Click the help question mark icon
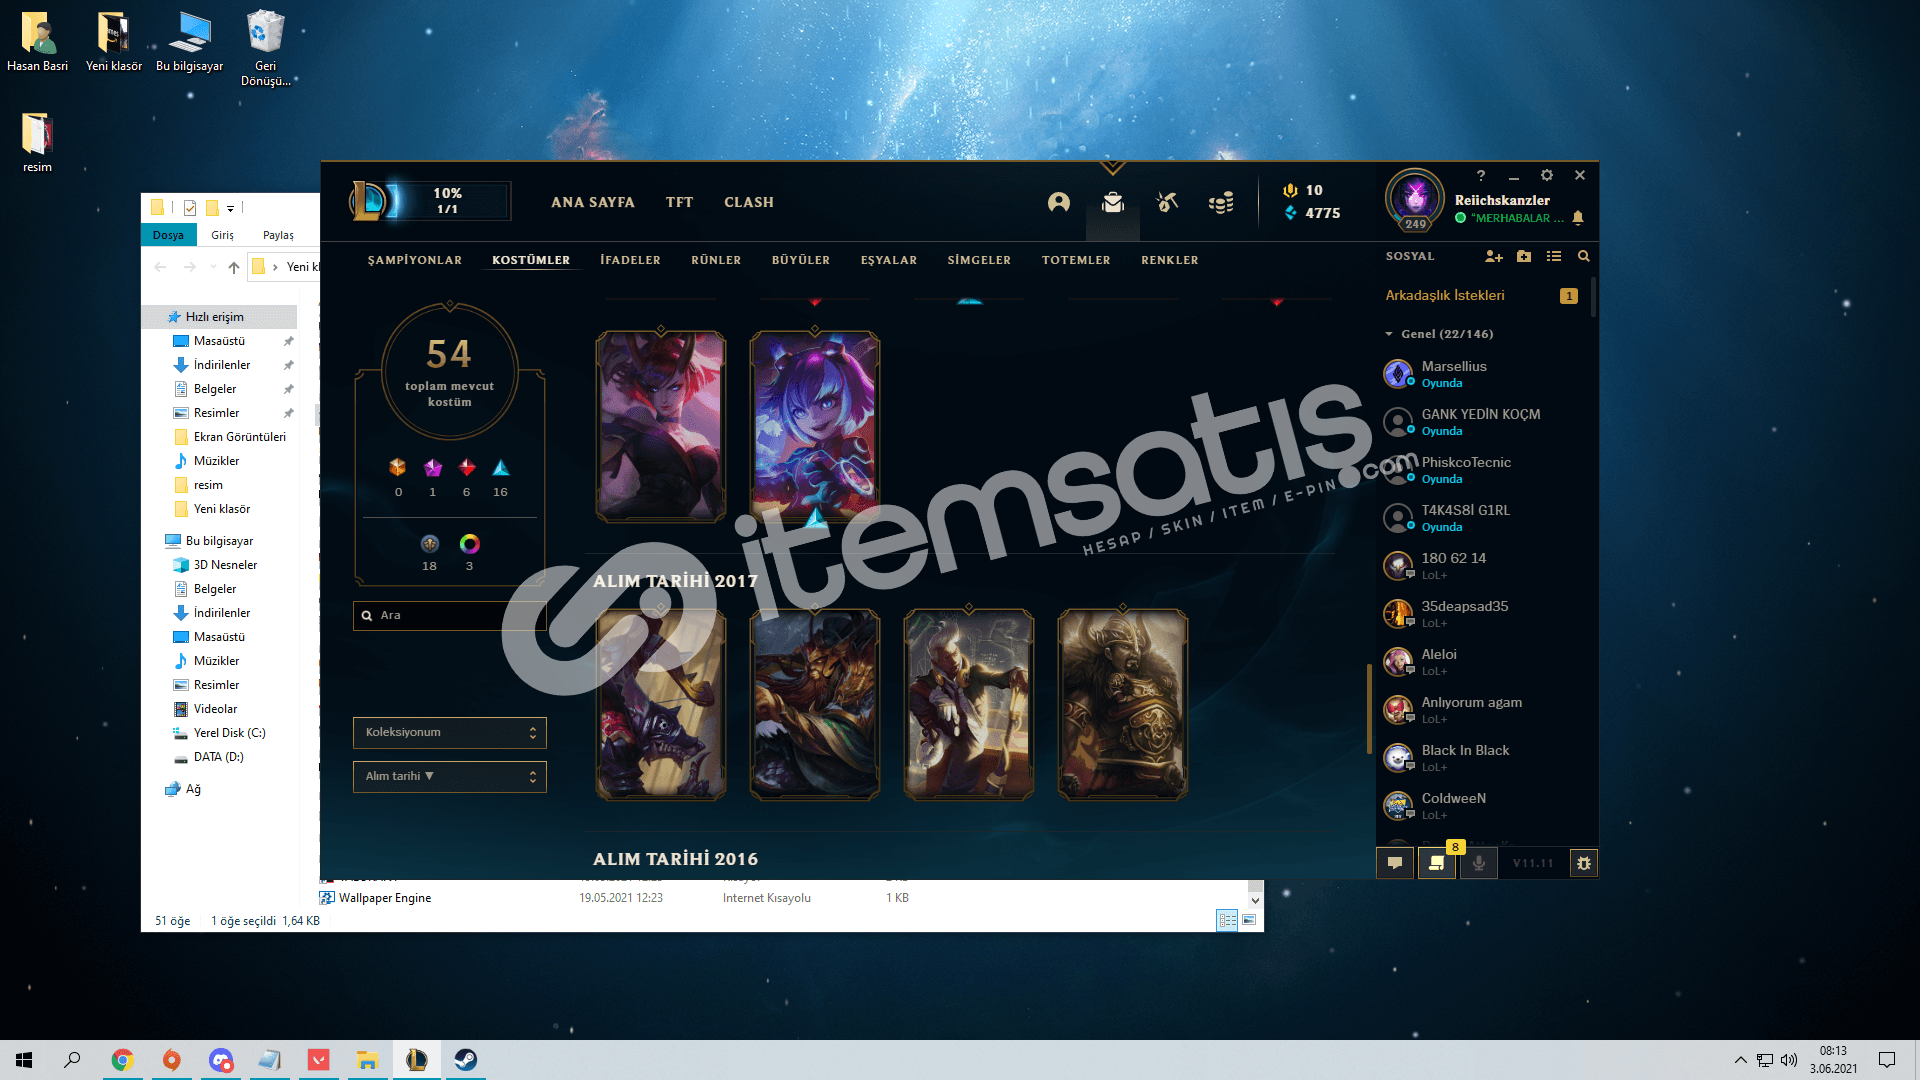Screen dimensions: 1920x1080 1481,175
